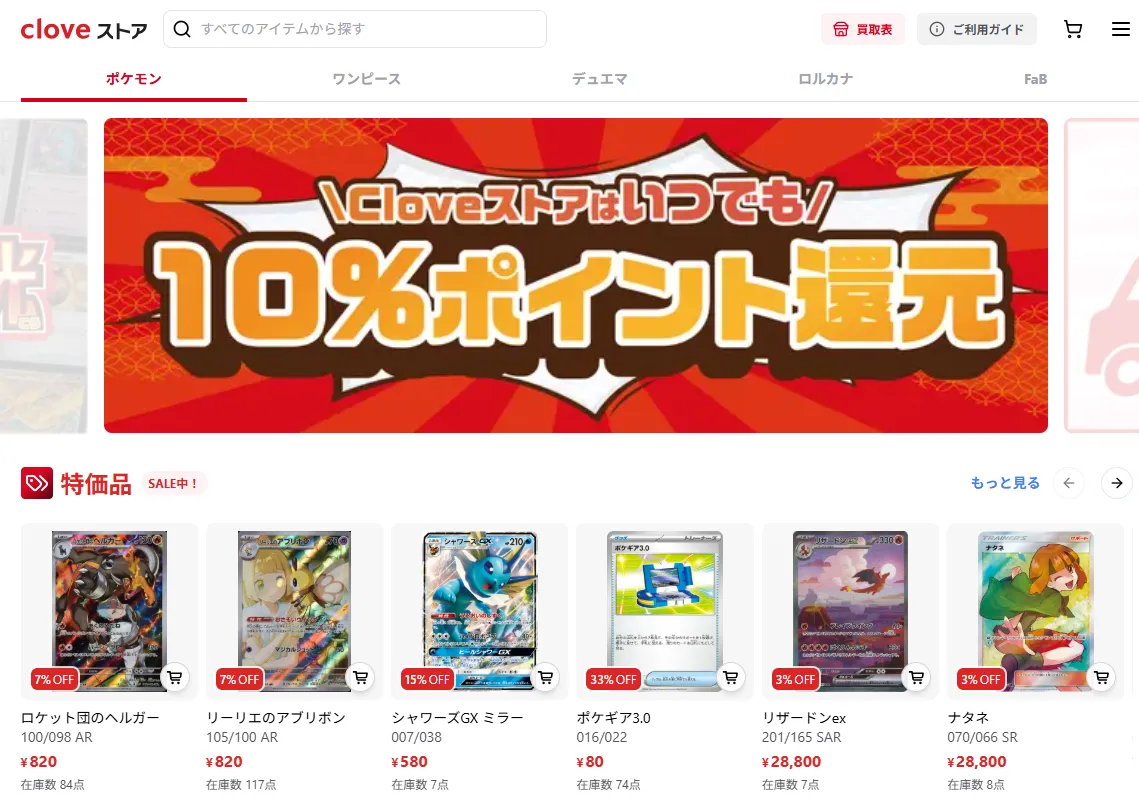Image resolution: width=1139 pixels, height=802 pixels.
Task: Add ロケット団のヘルガー to cart
Action: [x=174, y=677]
